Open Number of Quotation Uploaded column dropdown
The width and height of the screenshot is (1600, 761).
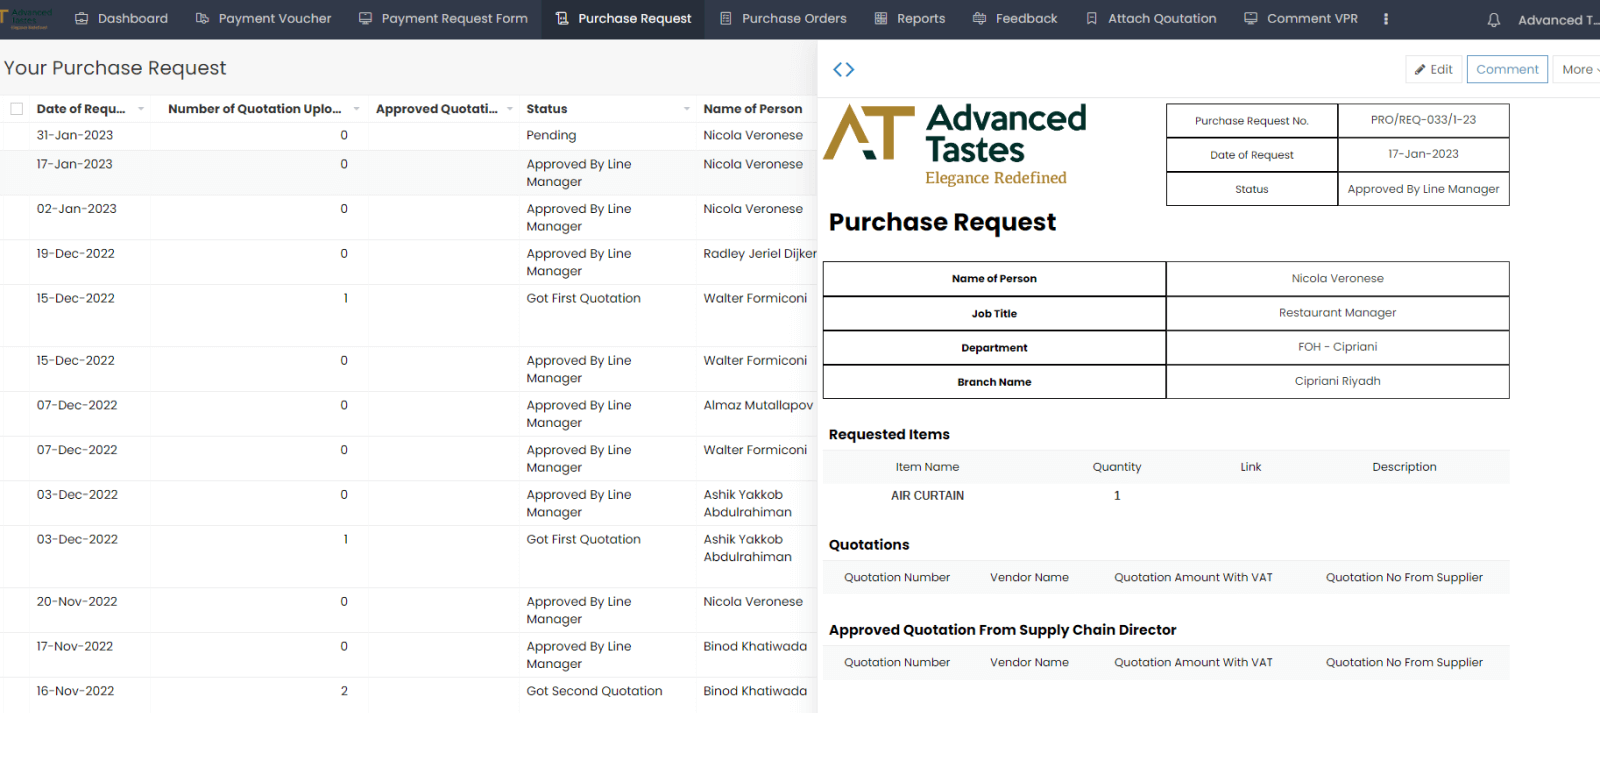coord(356,109)
